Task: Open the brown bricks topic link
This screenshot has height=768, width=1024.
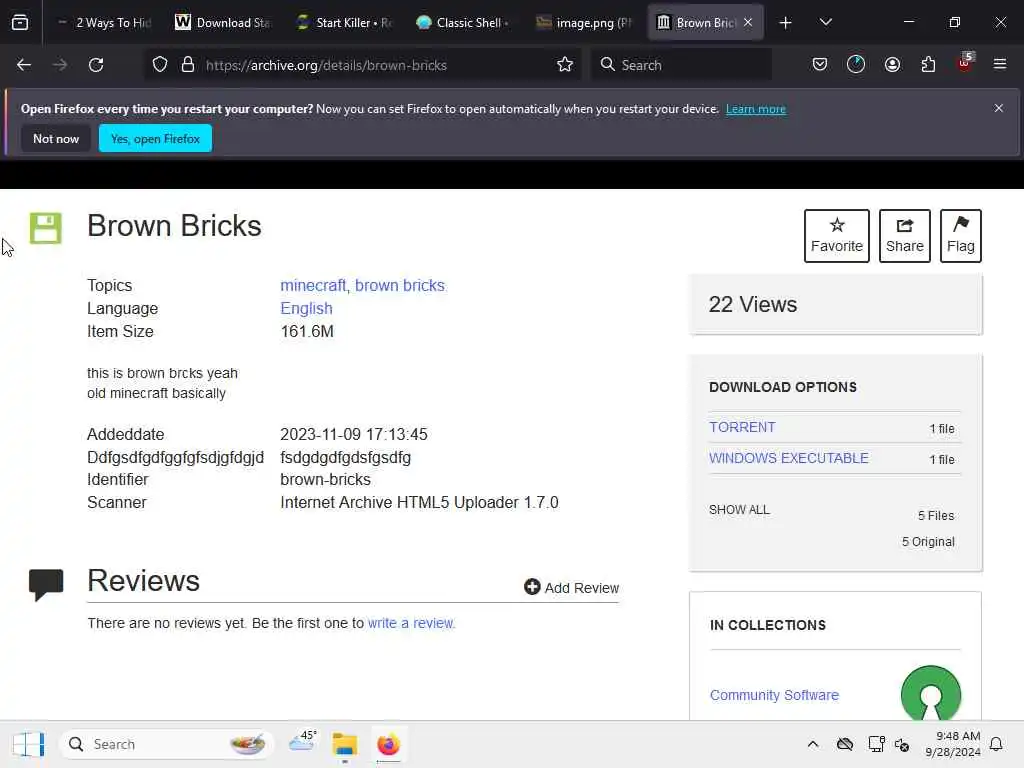Action: (x=400, y=285)
